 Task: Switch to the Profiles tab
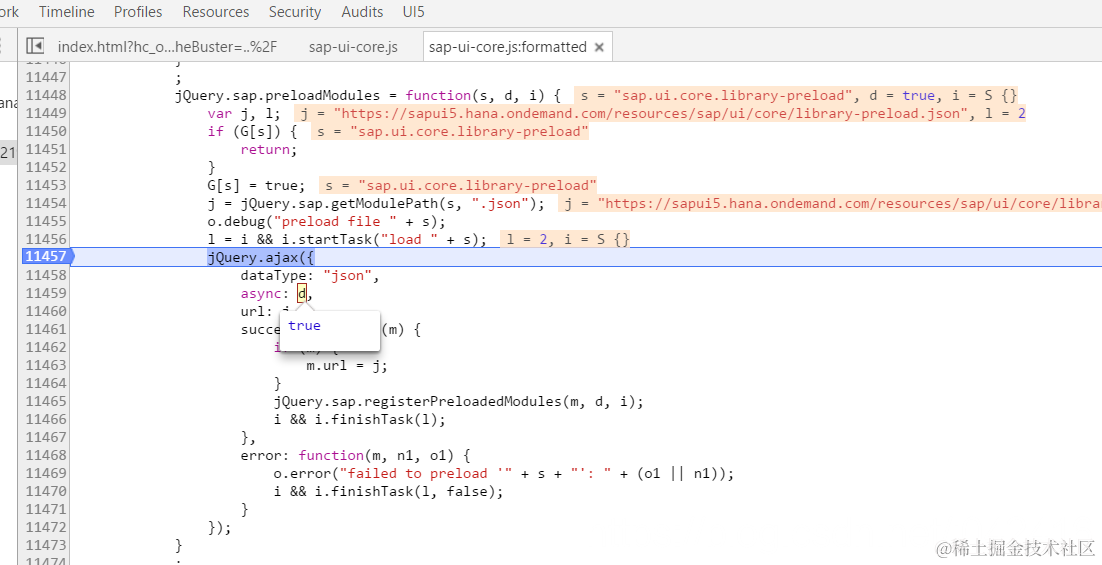(138, 12)
